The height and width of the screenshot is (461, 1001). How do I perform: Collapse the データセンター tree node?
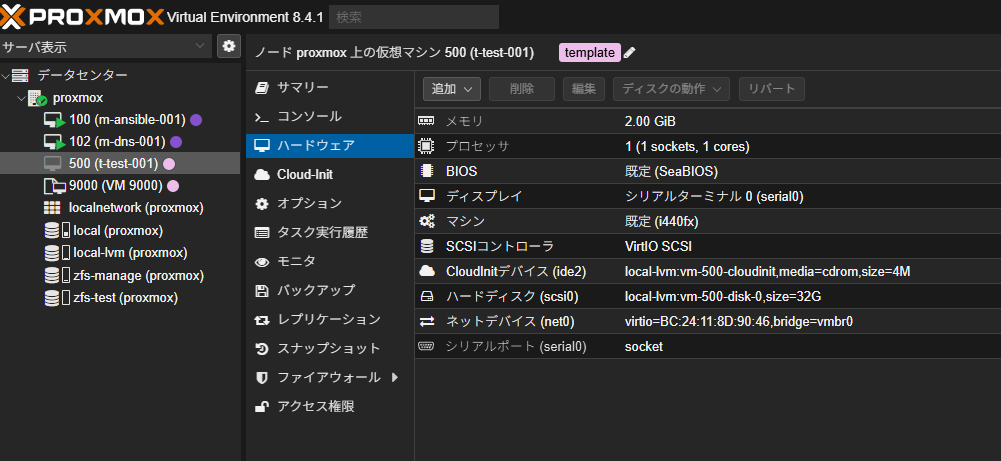click(6, 76)
